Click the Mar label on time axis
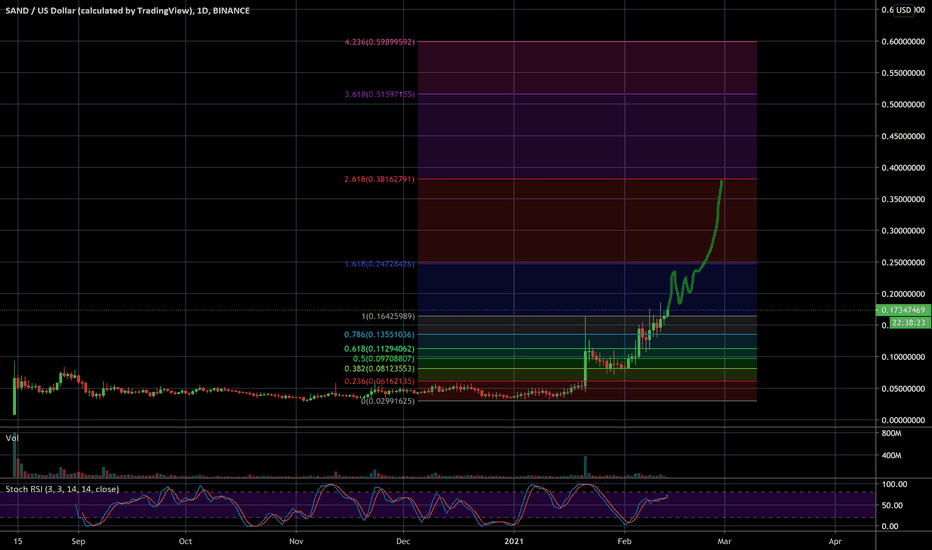 click(x=724, y=541)
